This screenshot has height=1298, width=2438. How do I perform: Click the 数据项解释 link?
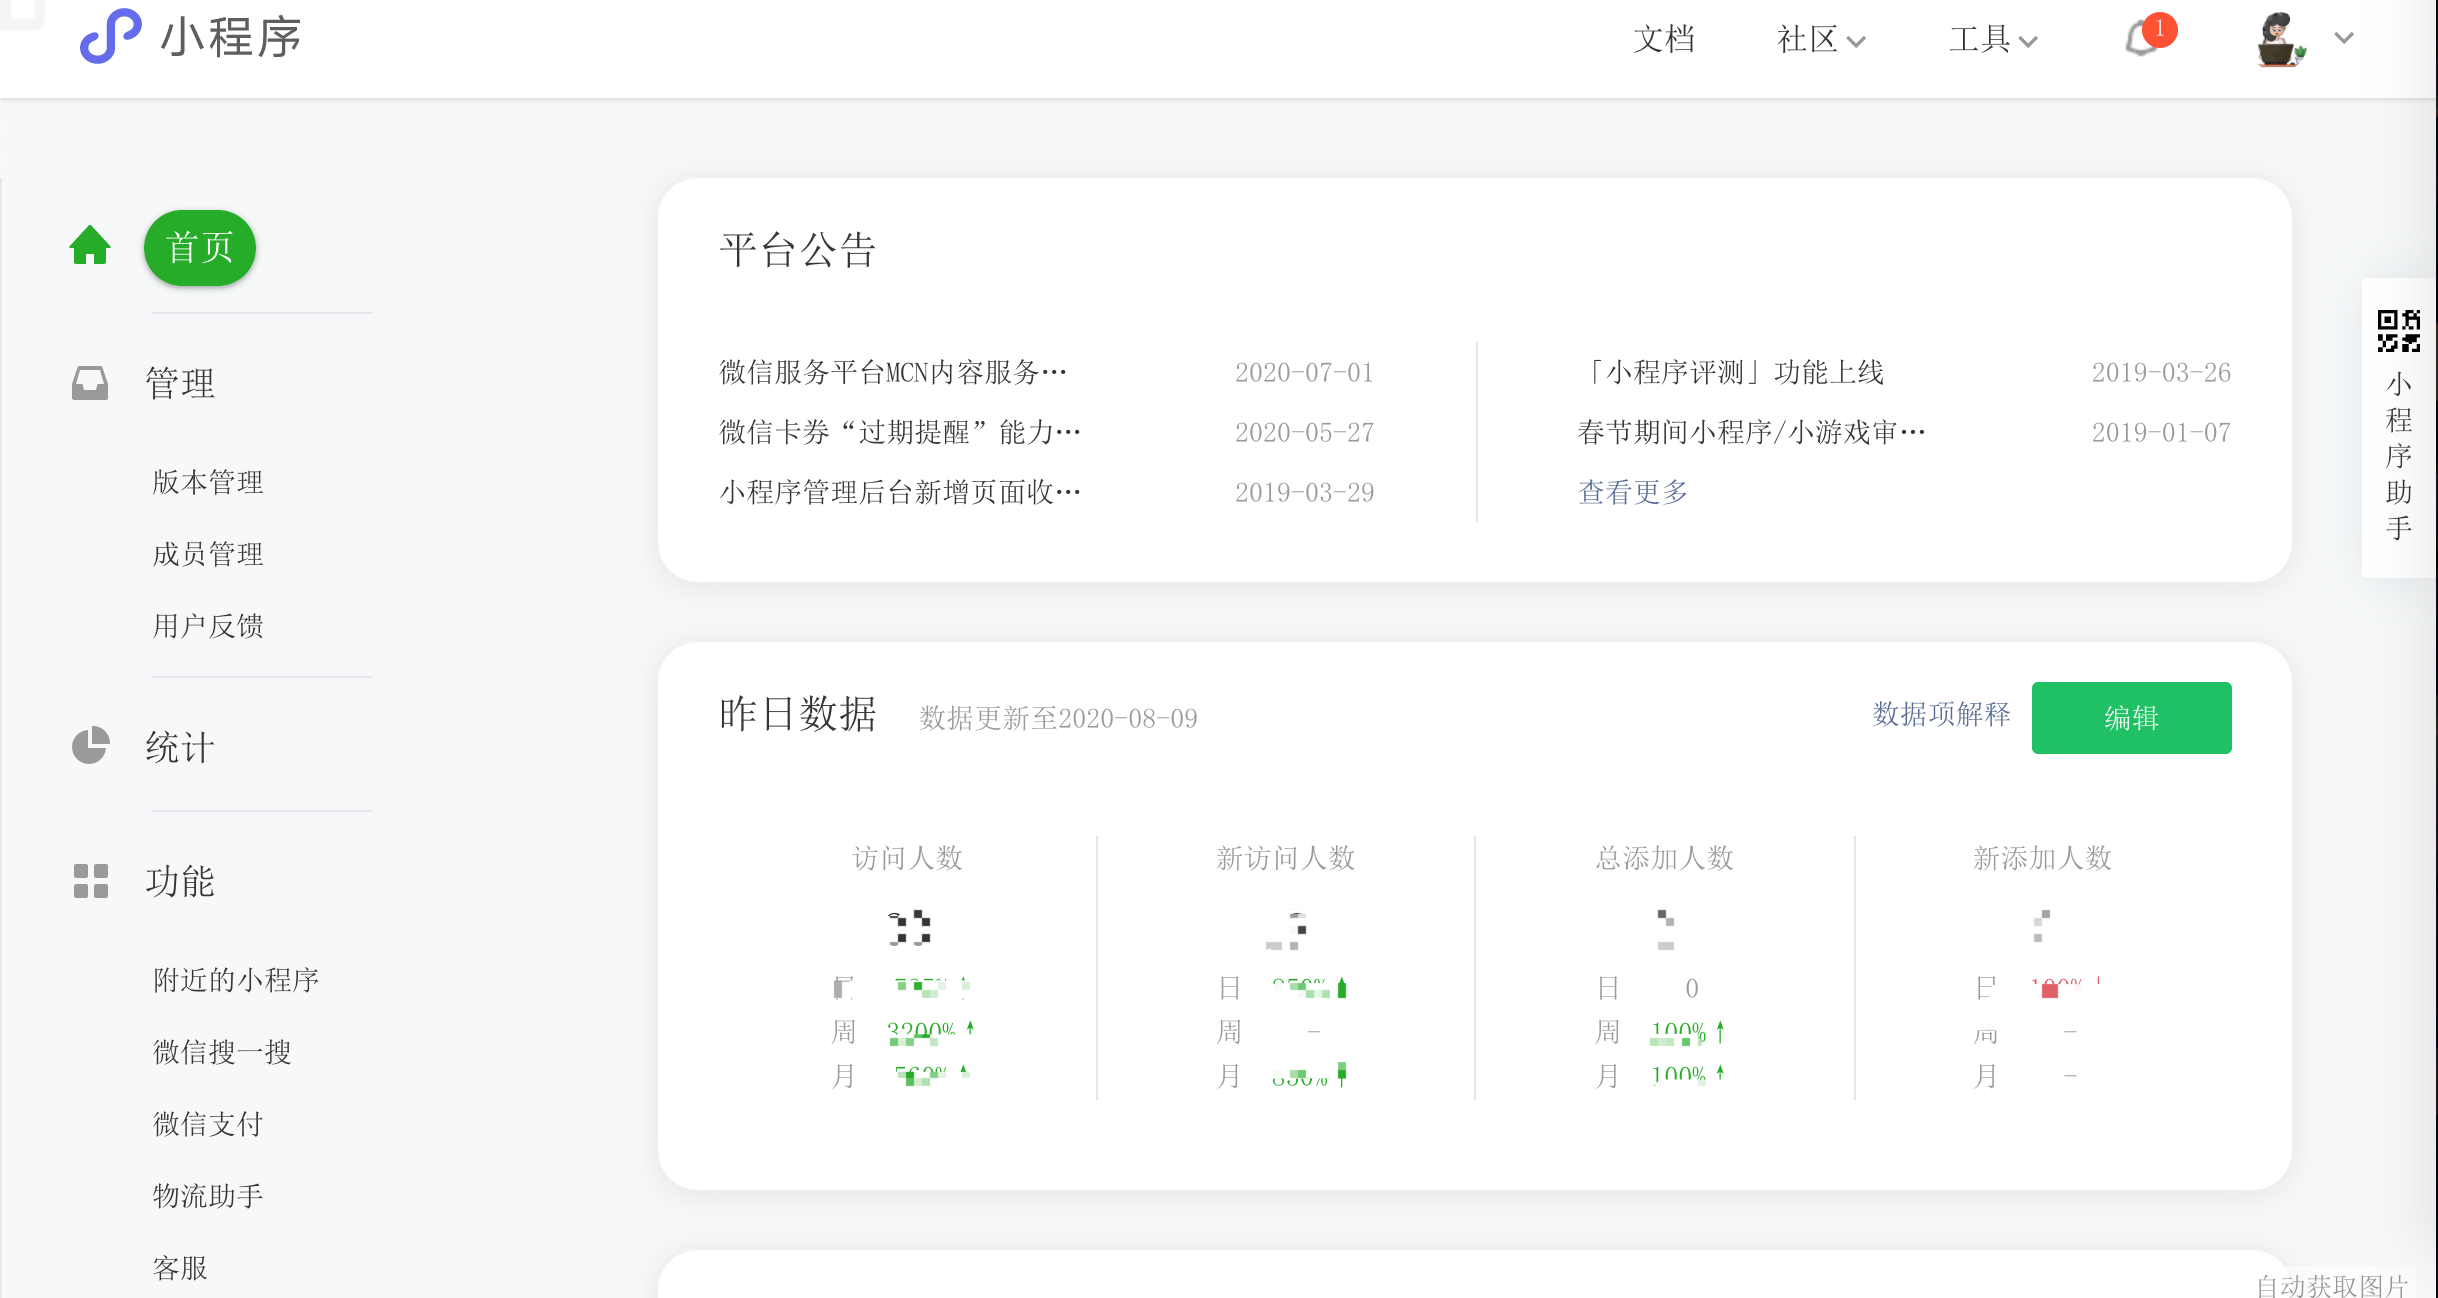click(x=1941, y=714)
